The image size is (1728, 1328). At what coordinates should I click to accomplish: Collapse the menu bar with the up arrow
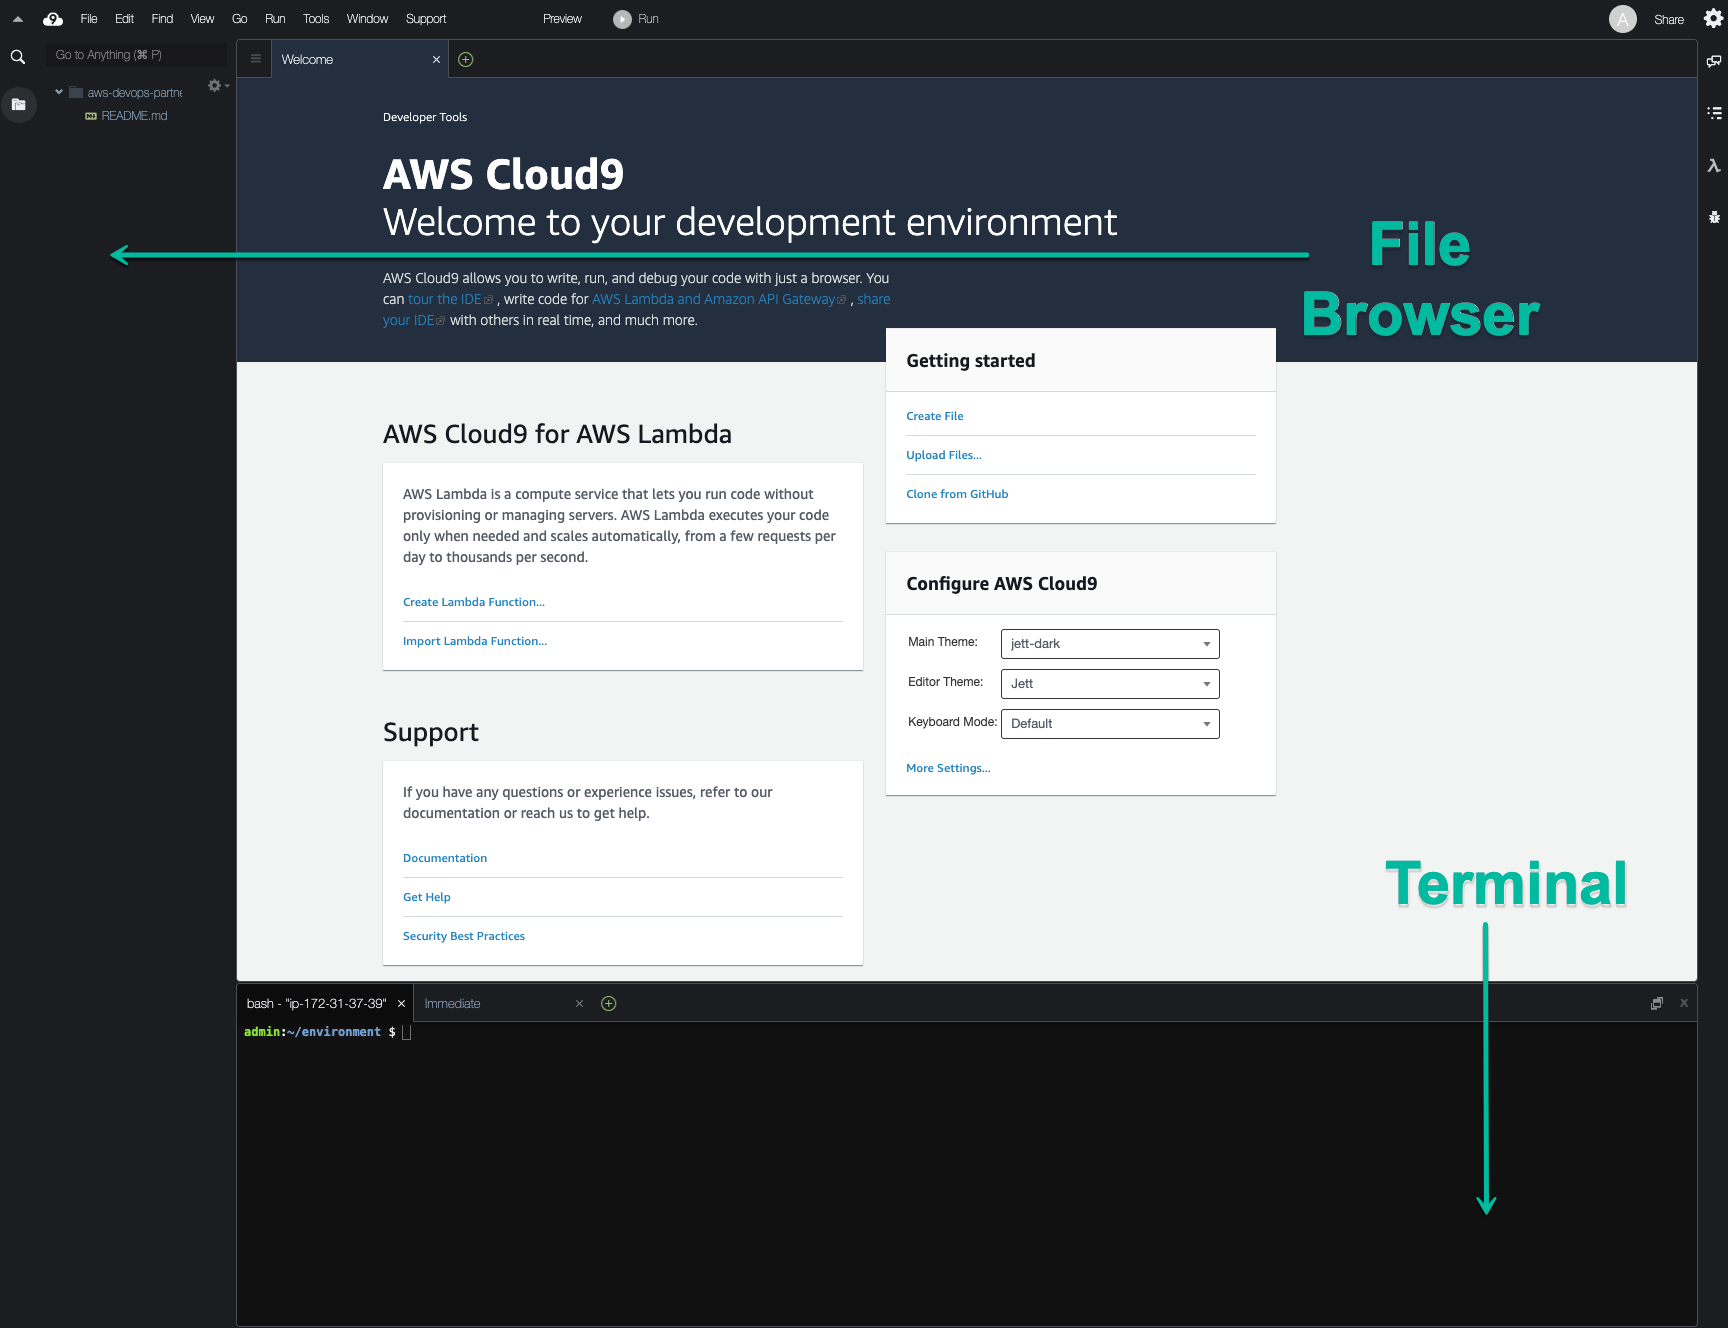click(18, 19)
